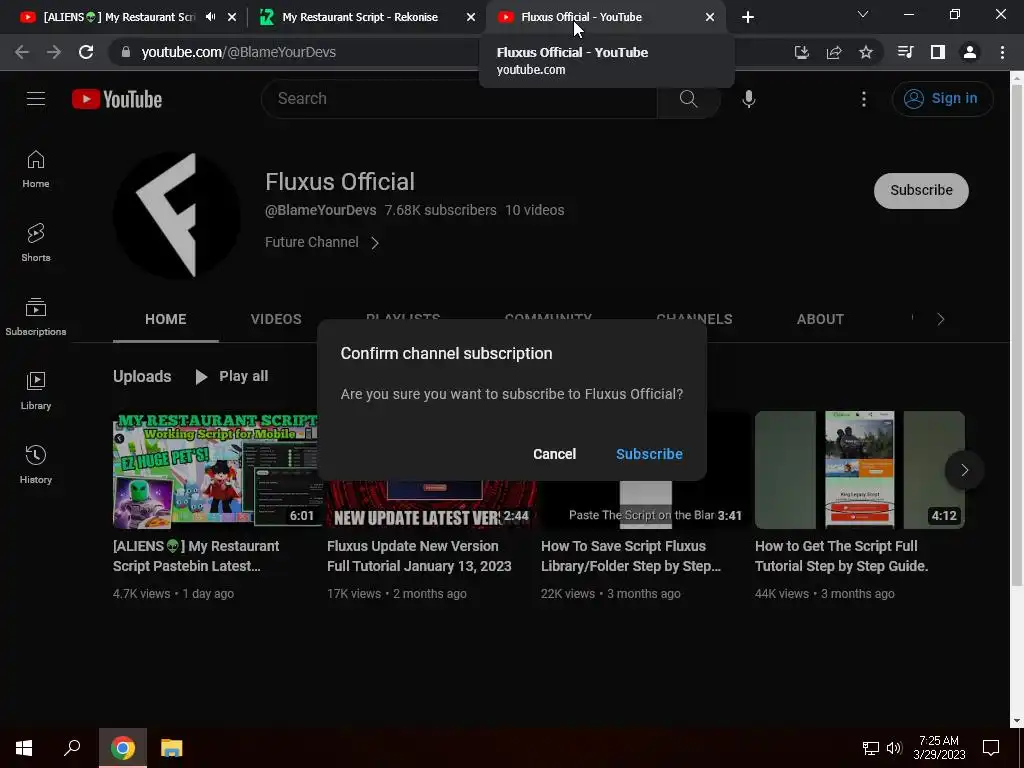
Task: Open ALIENS My Restaurant Script Pastebin title
Action: click(x=196, y=556)
